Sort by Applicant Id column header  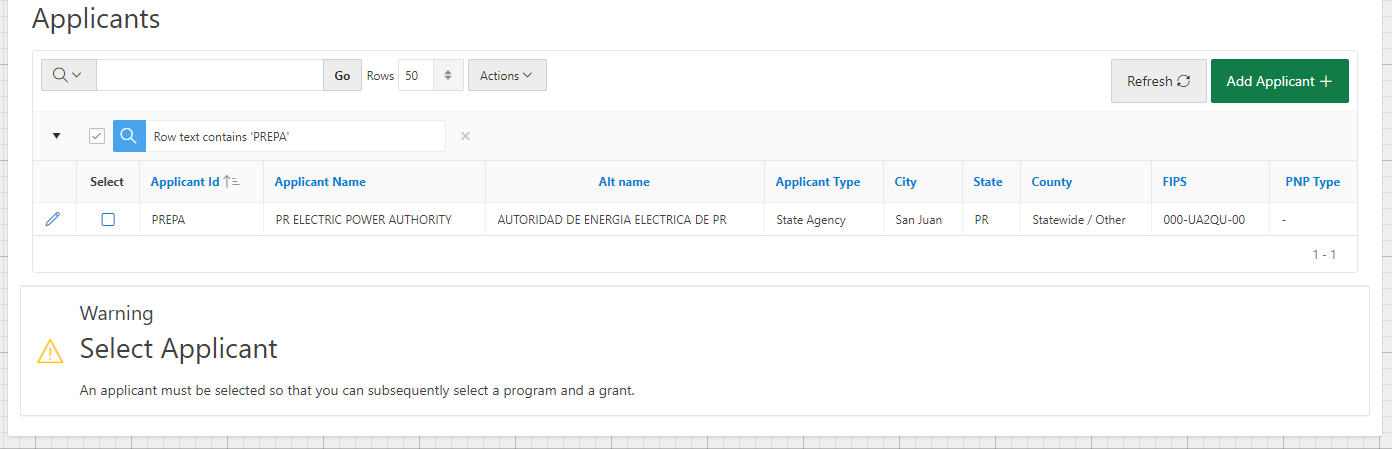(x=185, y=182)
